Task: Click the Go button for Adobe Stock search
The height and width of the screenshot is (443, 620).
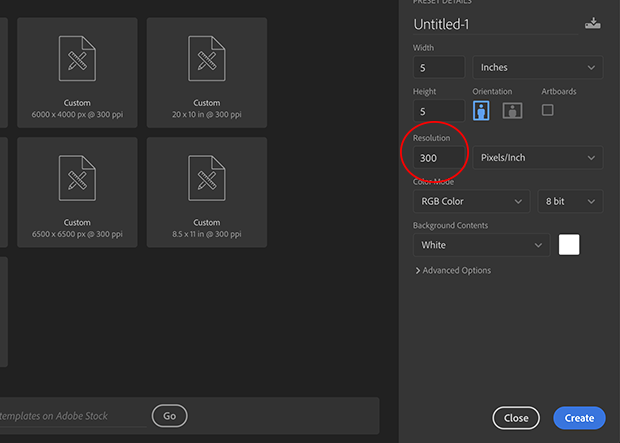Action: tap(170, 416)
